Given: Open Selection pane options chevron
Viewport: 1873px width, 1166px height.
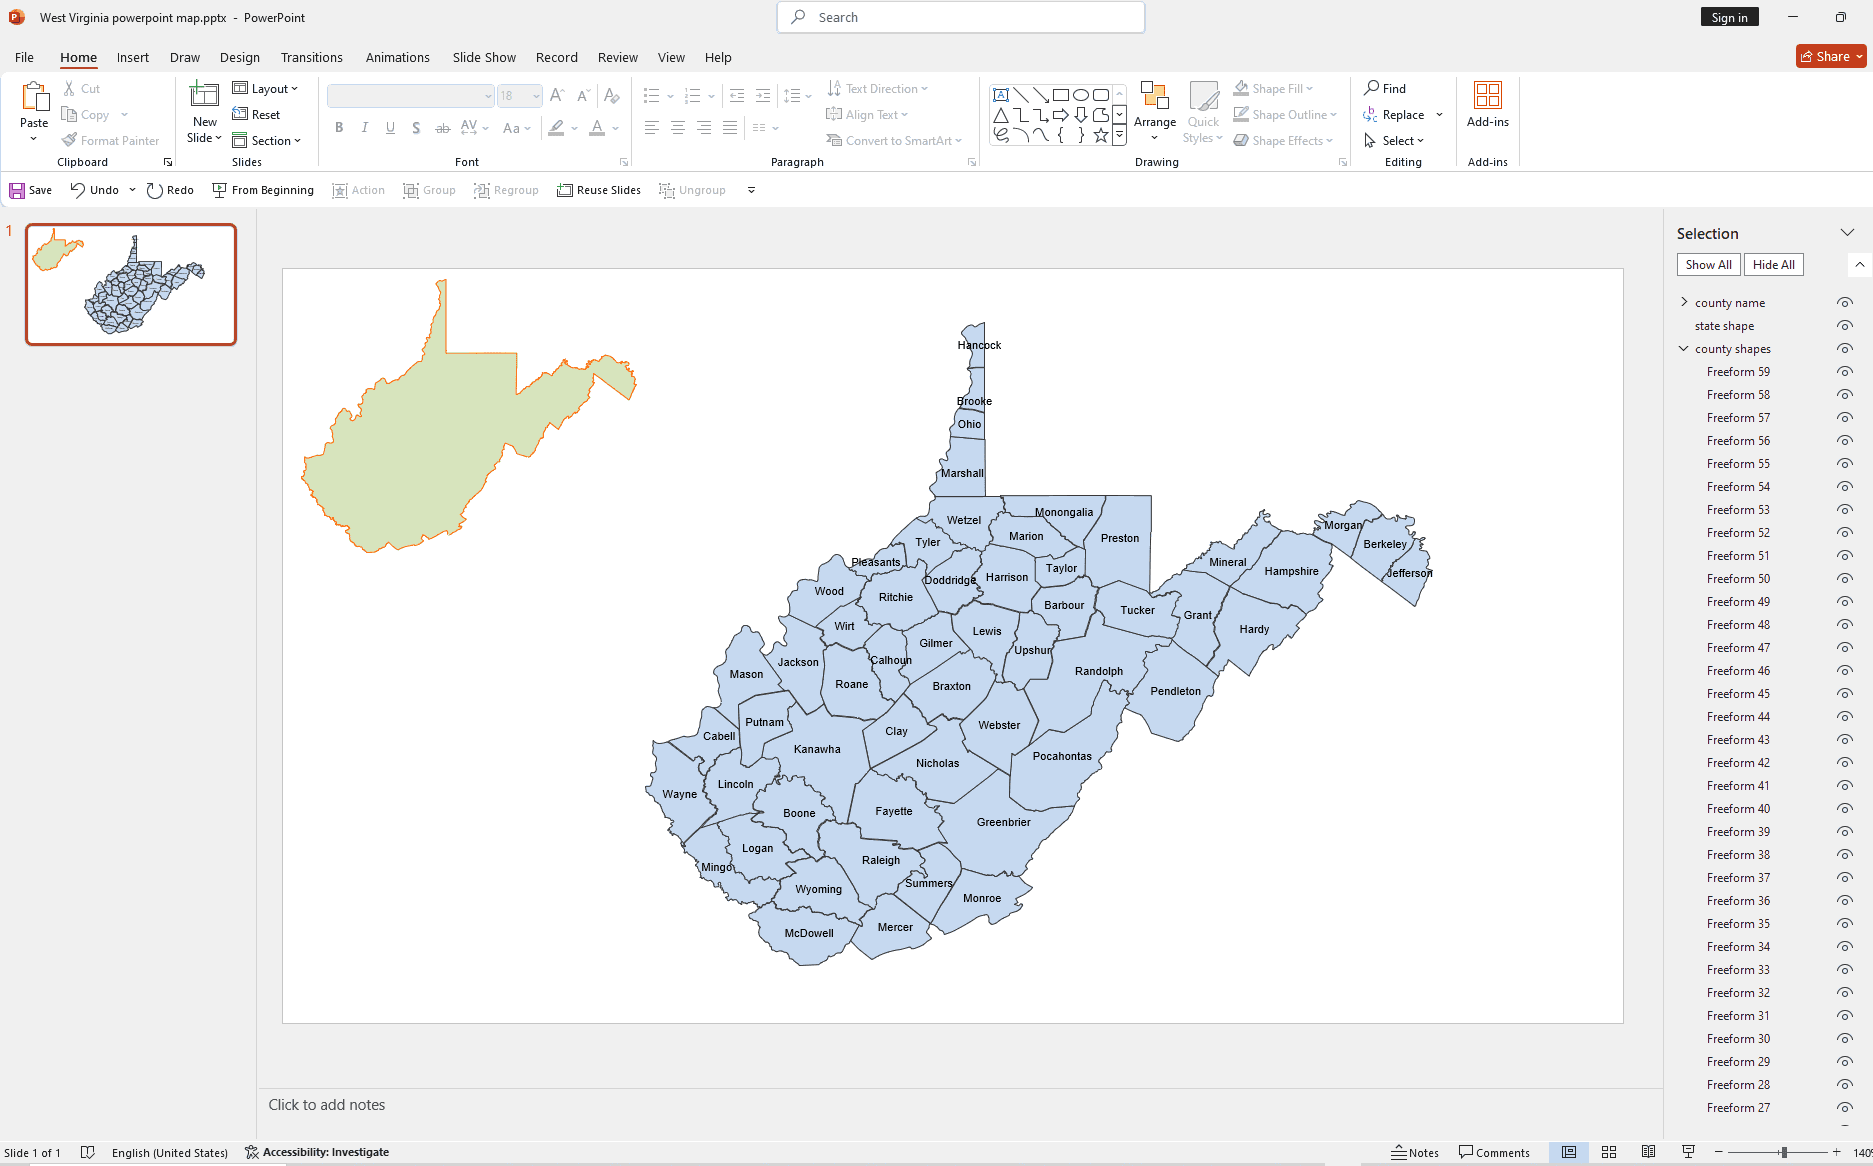Looking at the screenshot, I should click(x=1847, y=233).
